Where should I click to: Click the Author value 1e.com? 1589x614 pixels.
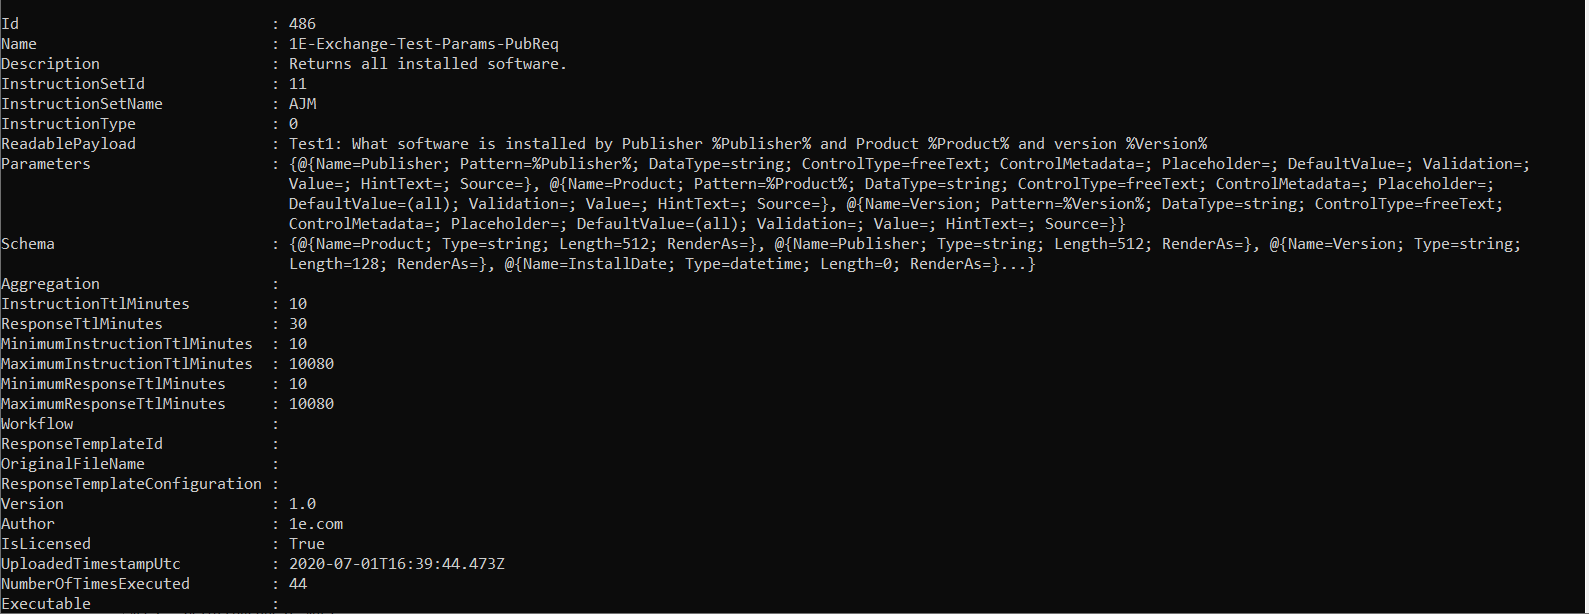[x=316, y=524]
